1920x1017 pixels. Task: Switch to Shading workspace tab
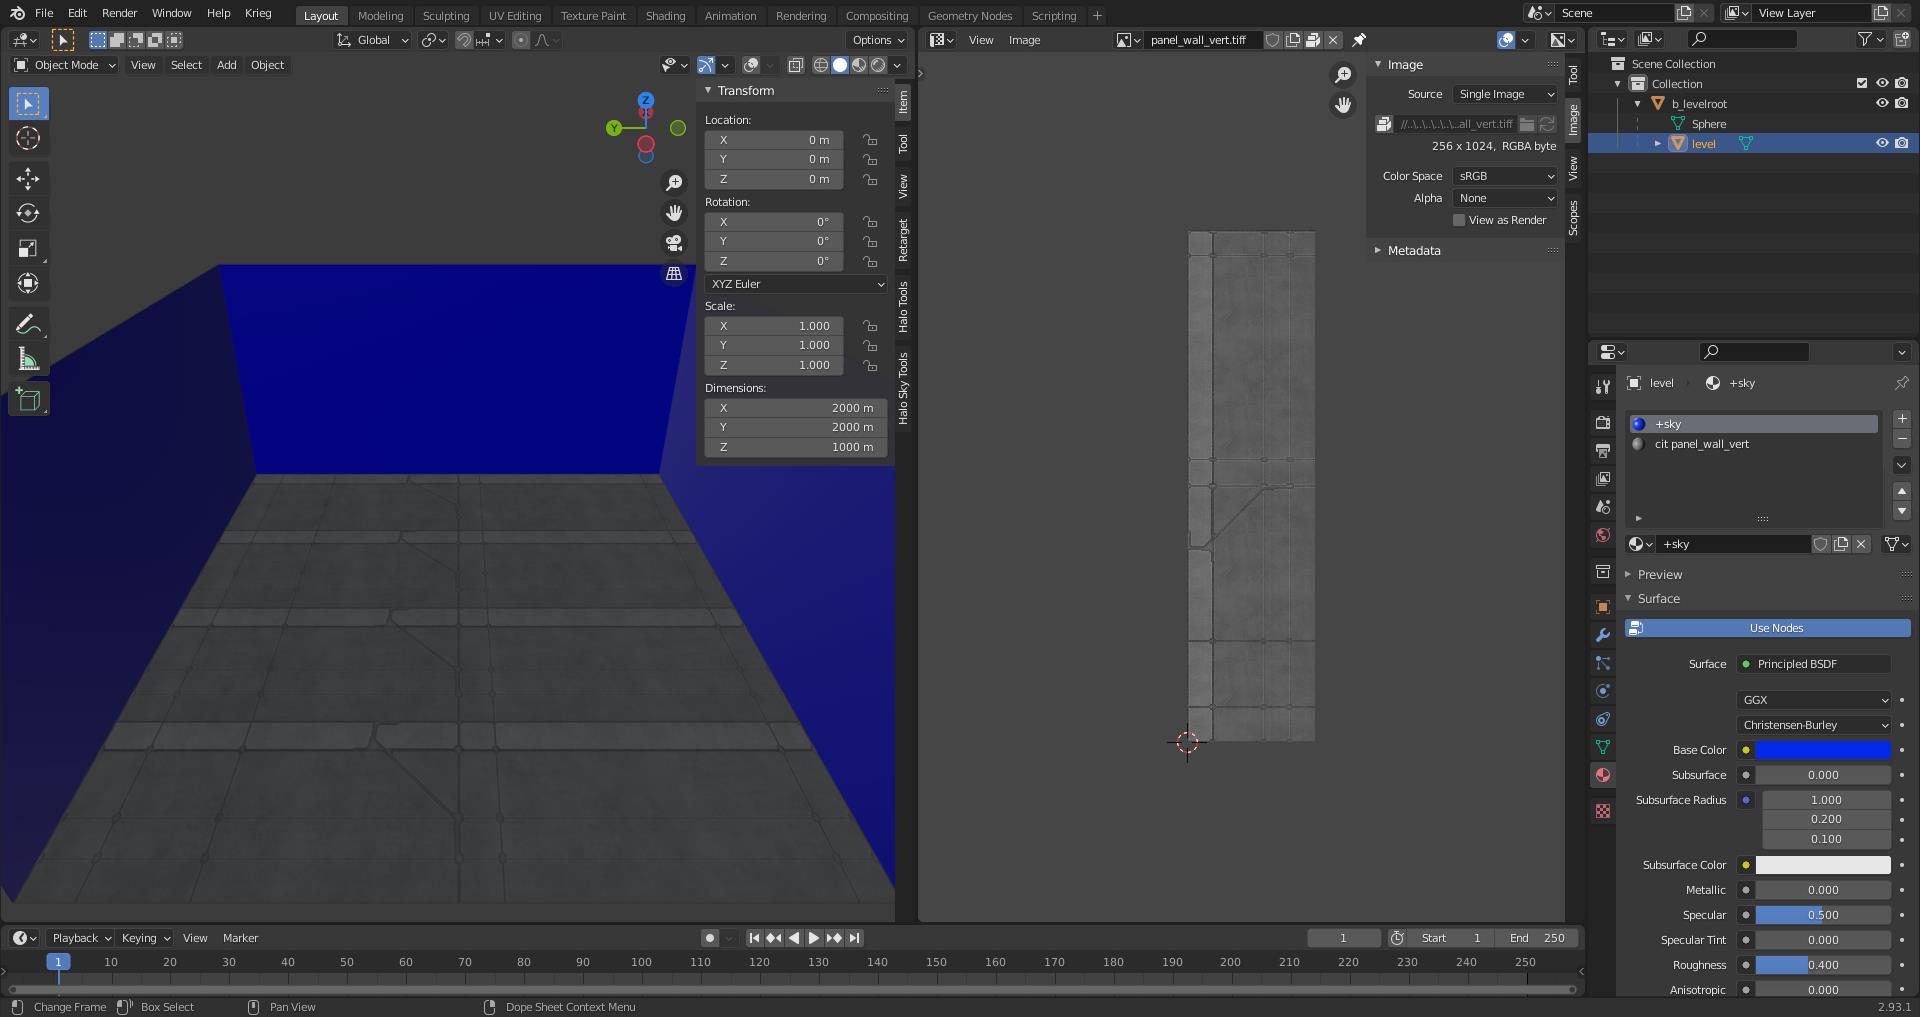(x=665, y=16)
